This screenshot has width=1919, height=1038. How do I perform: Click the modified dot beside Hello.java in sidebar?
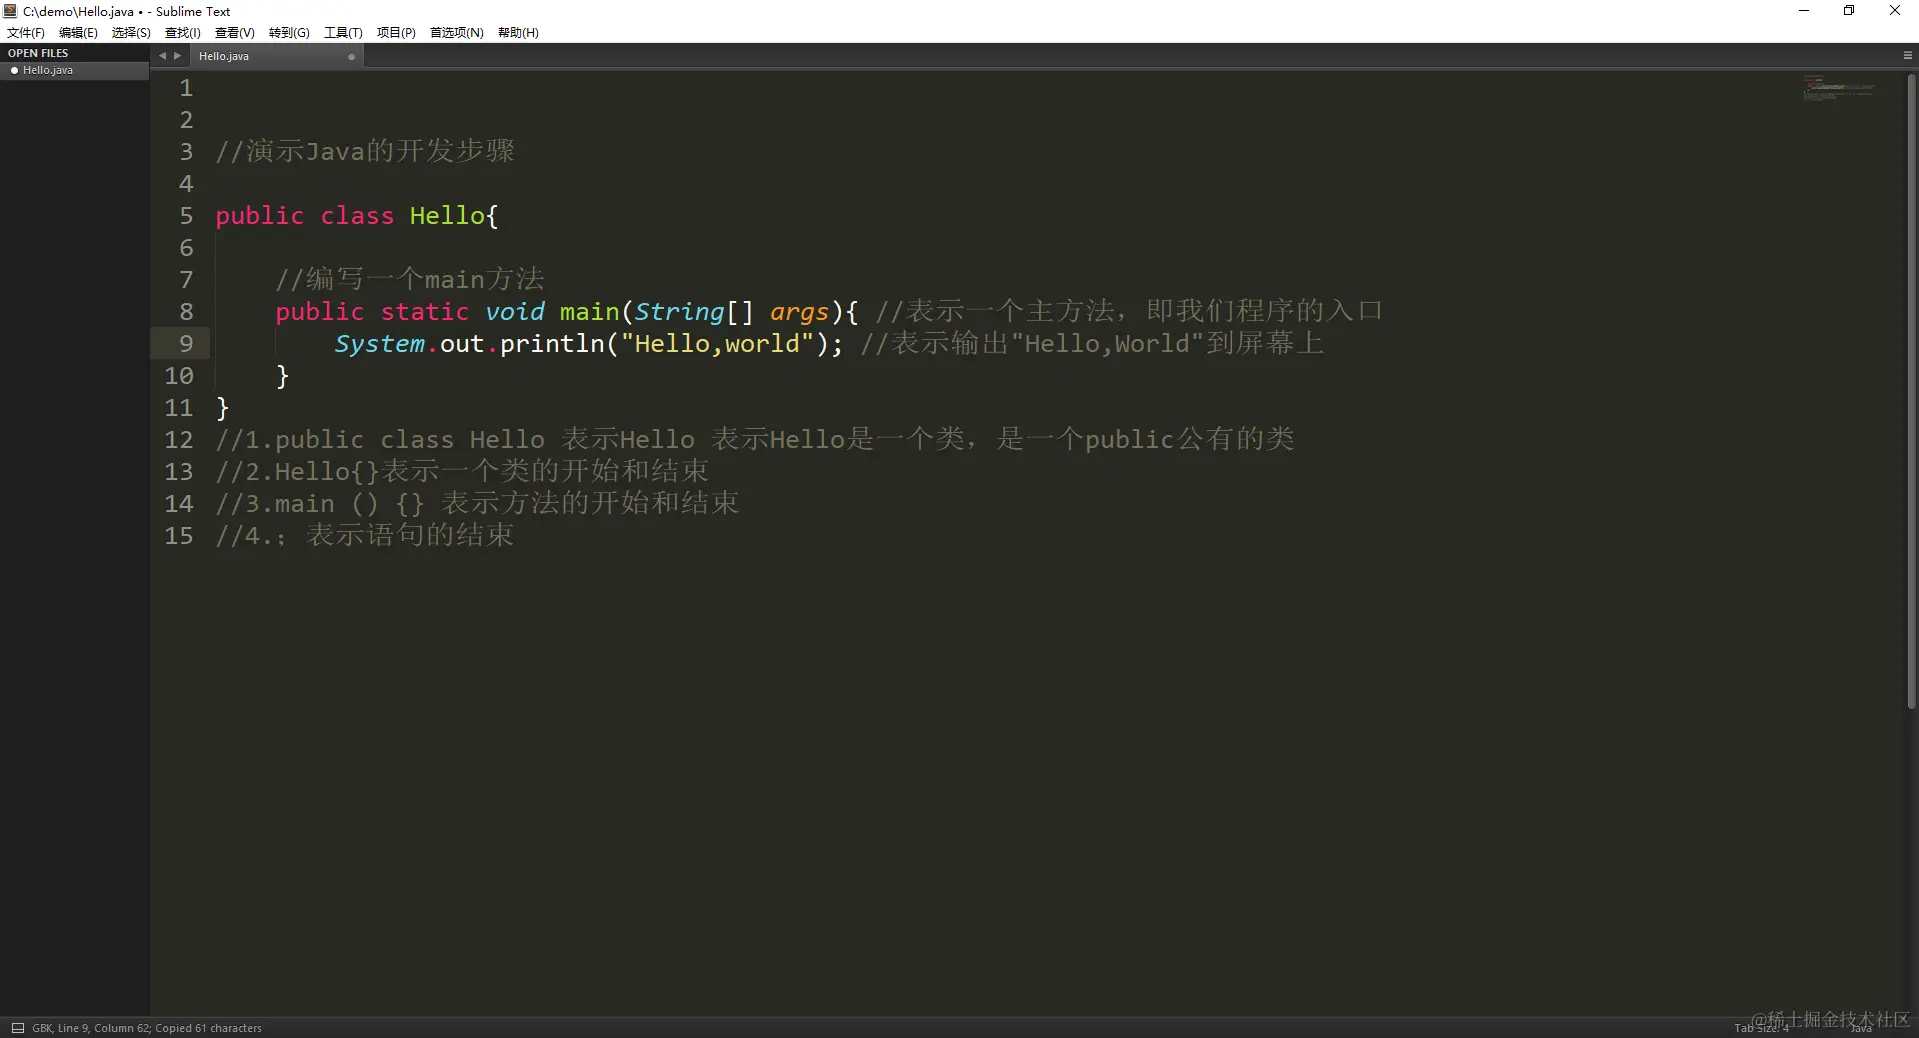pyautogui.click(x=14, y=70)
